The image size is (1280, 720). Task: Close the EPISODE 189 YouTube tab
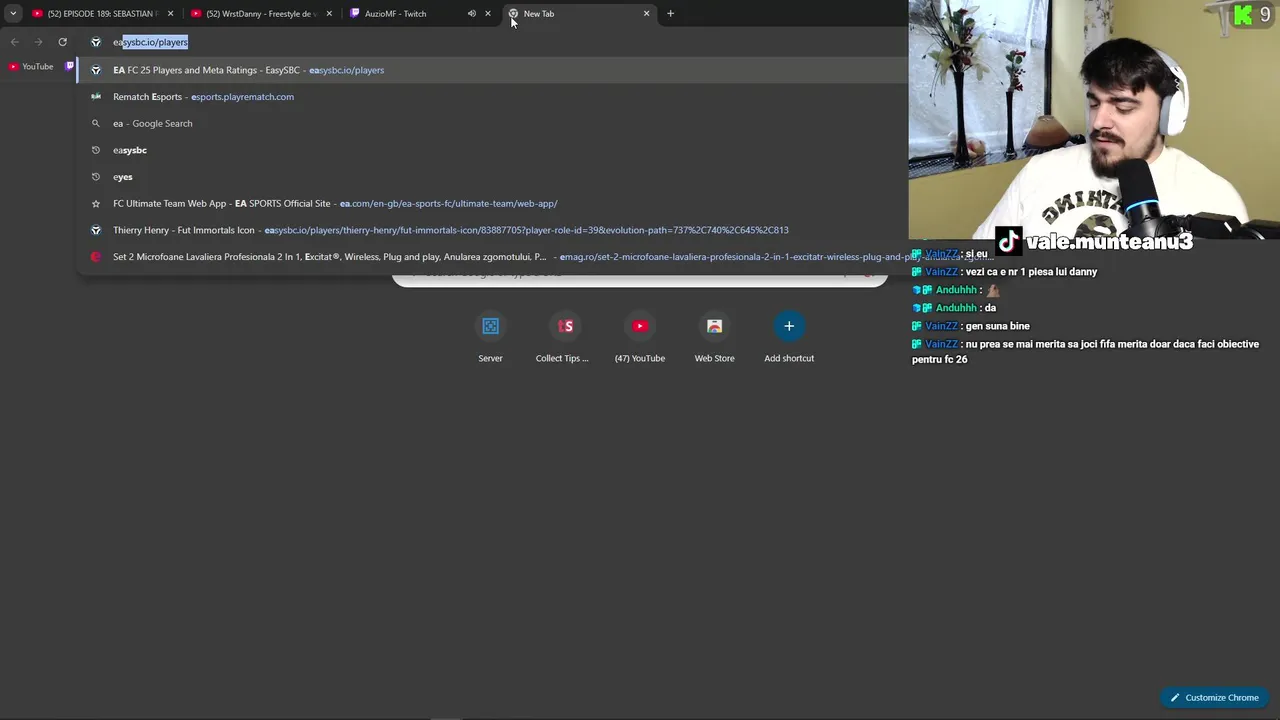[x=170, y=14]
